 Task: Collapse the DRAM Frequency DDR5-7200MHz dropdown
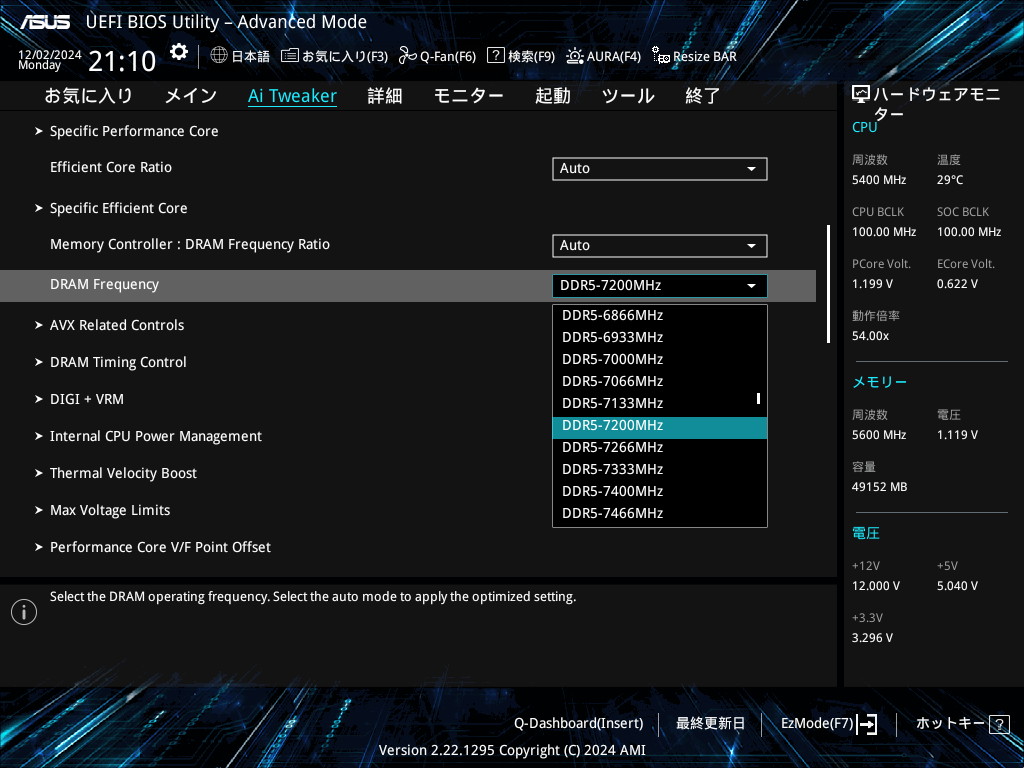[x=660, y=285]
